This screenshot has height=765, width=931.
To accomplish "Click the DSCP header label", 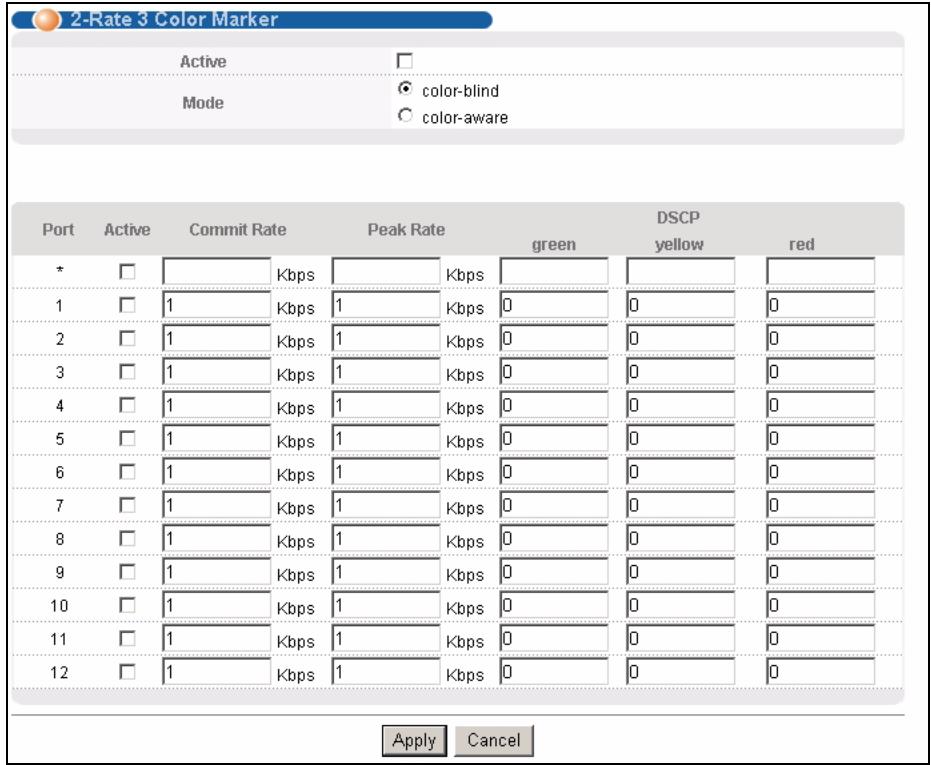I will point(678,217).
